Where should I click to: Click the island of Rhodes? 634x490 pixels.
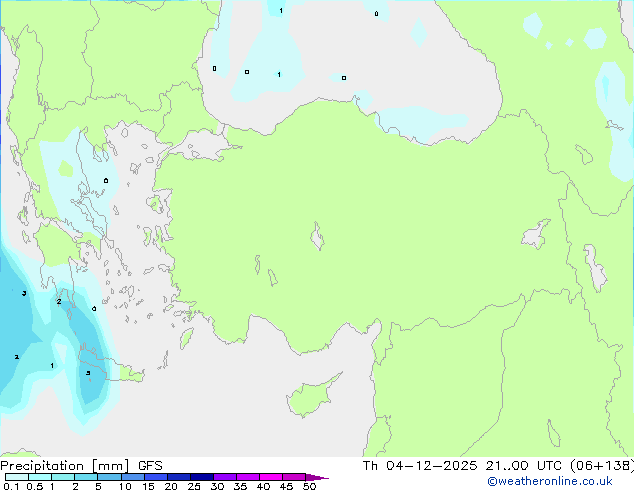[186, 339]
